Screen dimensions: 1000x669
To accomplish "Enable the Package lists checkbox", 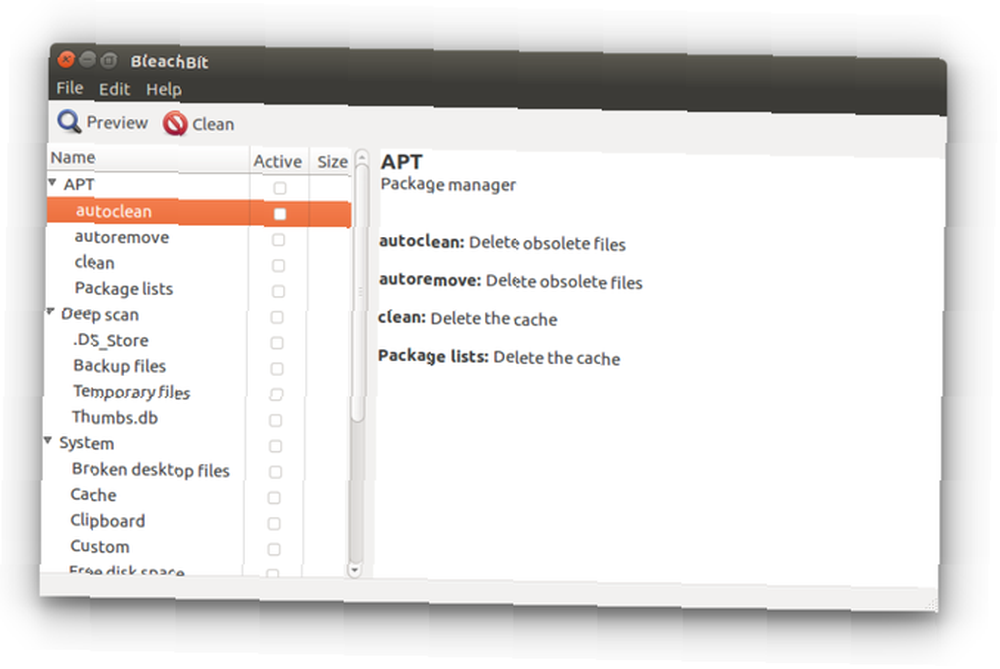I will (278, 291).
